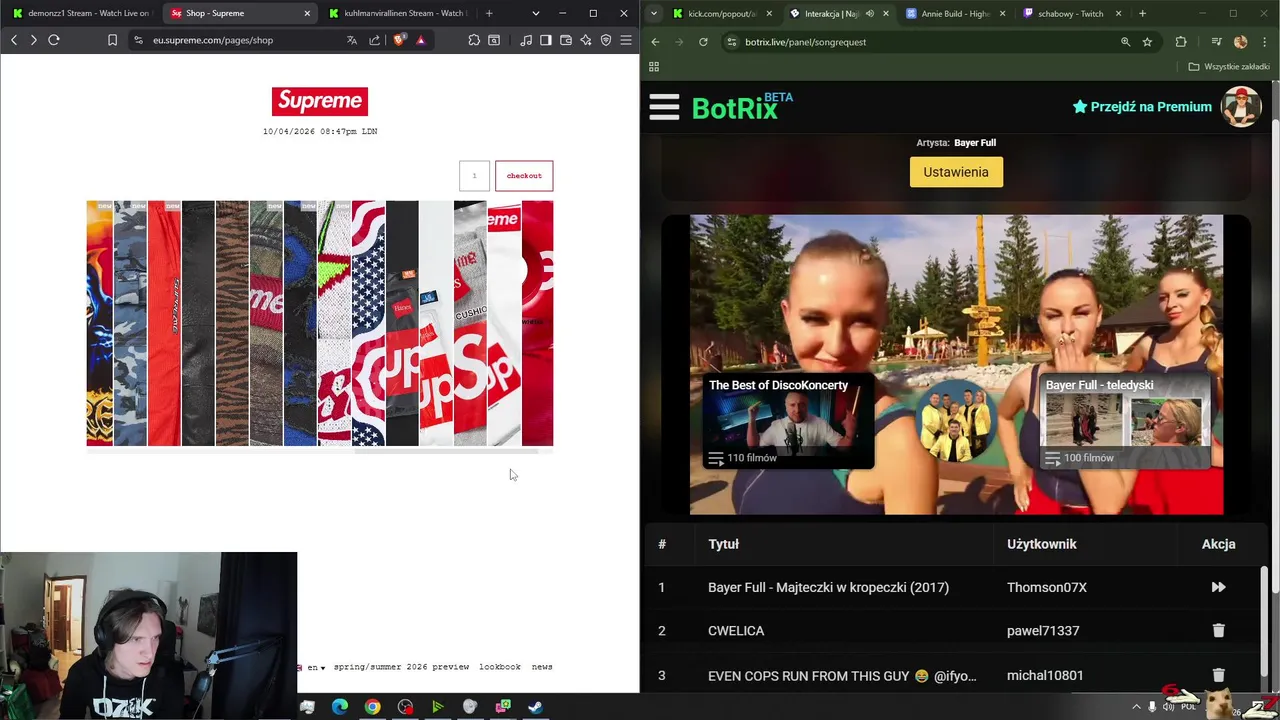1280x720 pixels.
Task: Open translate option in Supreme address bar
Action: pyautogui.click(x=352, y=40)
